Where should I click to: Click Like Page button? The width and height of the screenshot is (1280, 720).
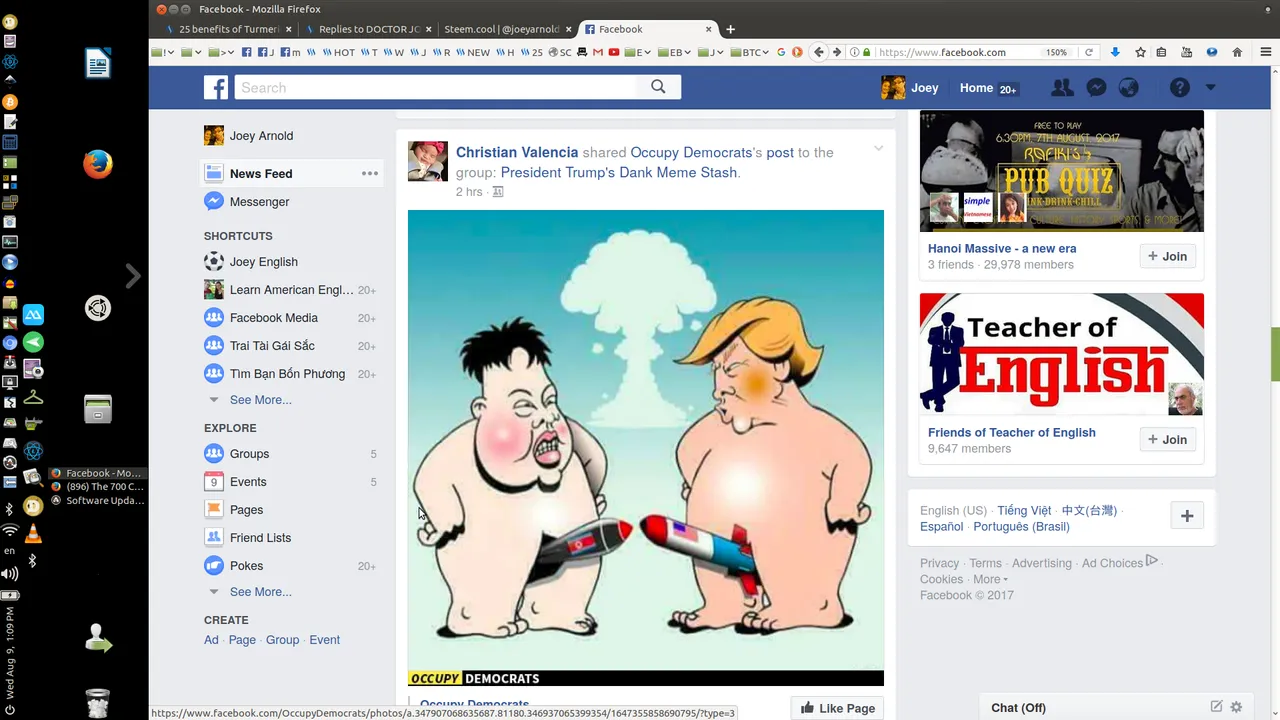click(x=838, y=708)
